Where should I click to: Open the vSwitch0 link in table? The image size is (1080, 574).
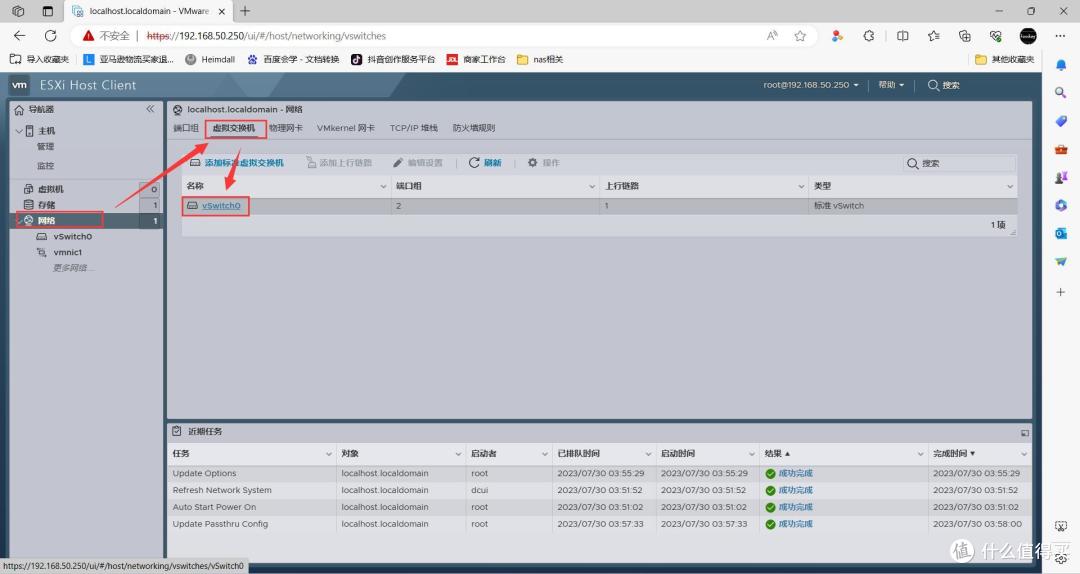pyautogui.click(x=221, y=205)
